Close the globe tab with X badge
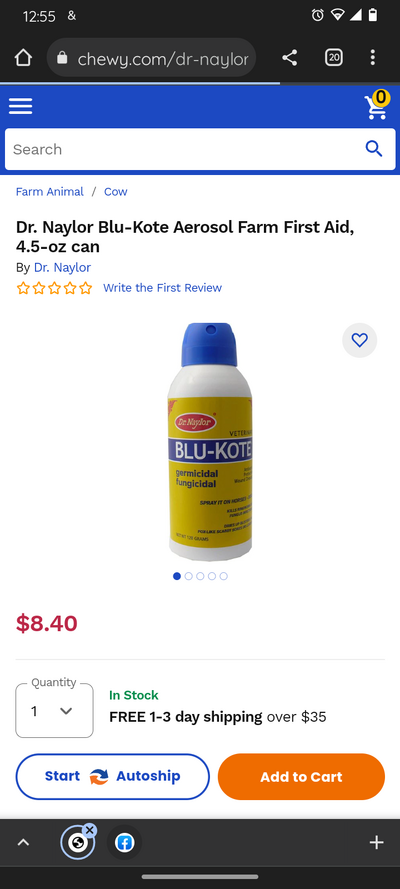This screenshot has width=400, height=889. (89, 830)
